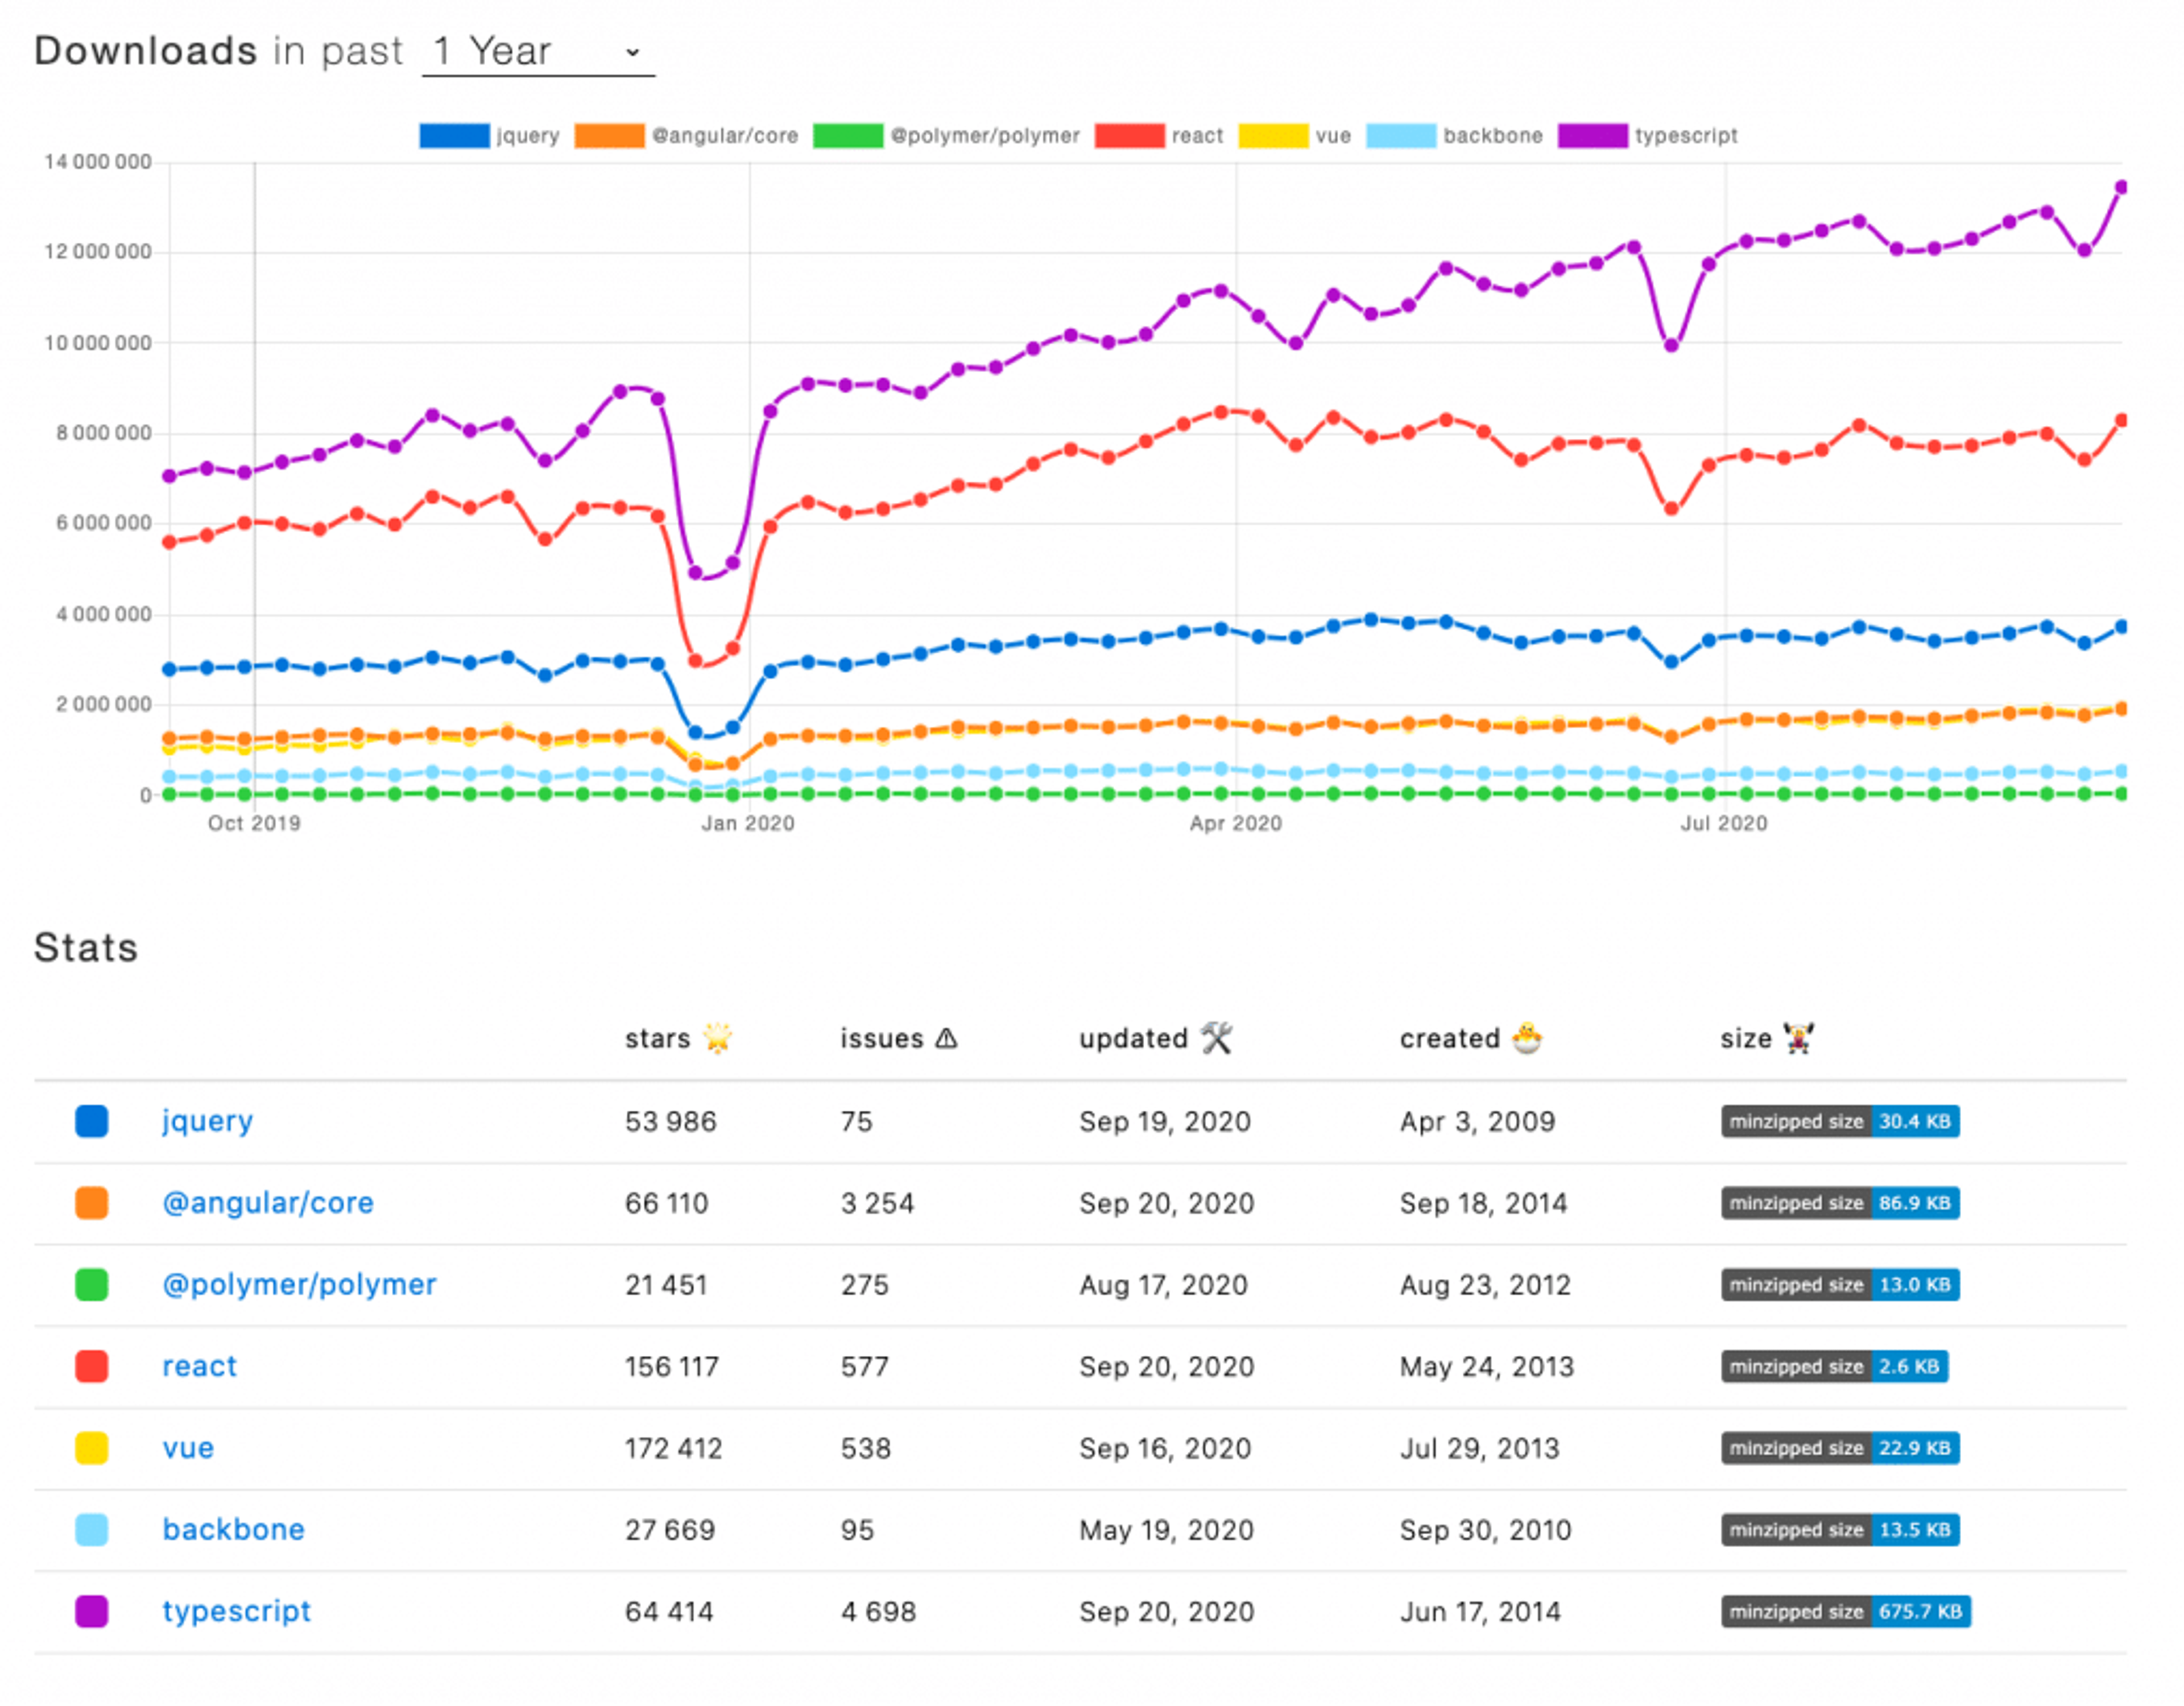The height and width of the screenshot is (1706, 2184).
Task: Open backbone minzipped size 13.5 KB badge
Action: (x=1840, y=1530)
